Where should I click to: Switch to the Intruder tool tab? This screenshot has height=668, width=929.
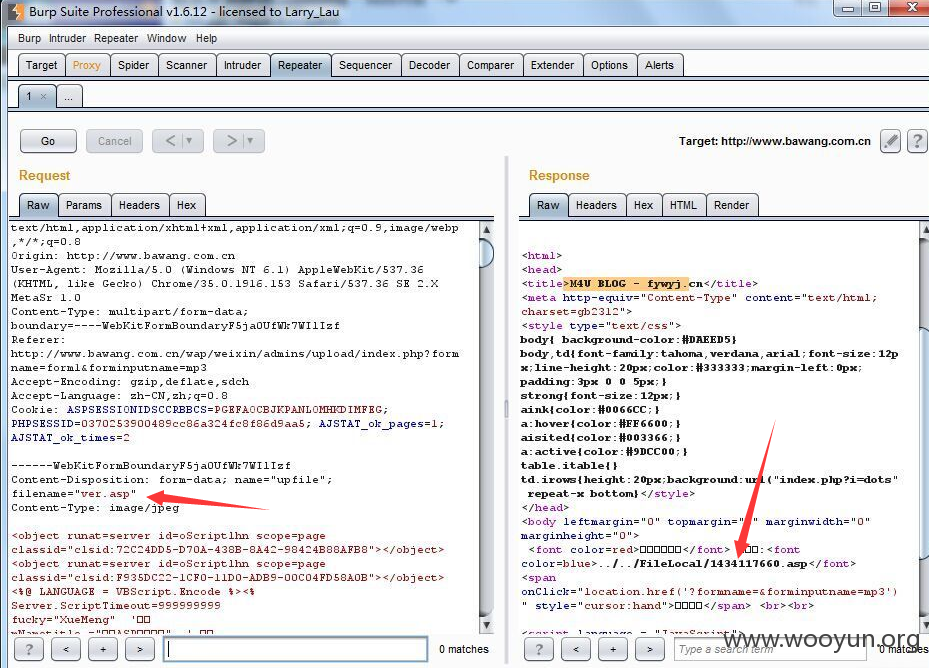[242, 65]
